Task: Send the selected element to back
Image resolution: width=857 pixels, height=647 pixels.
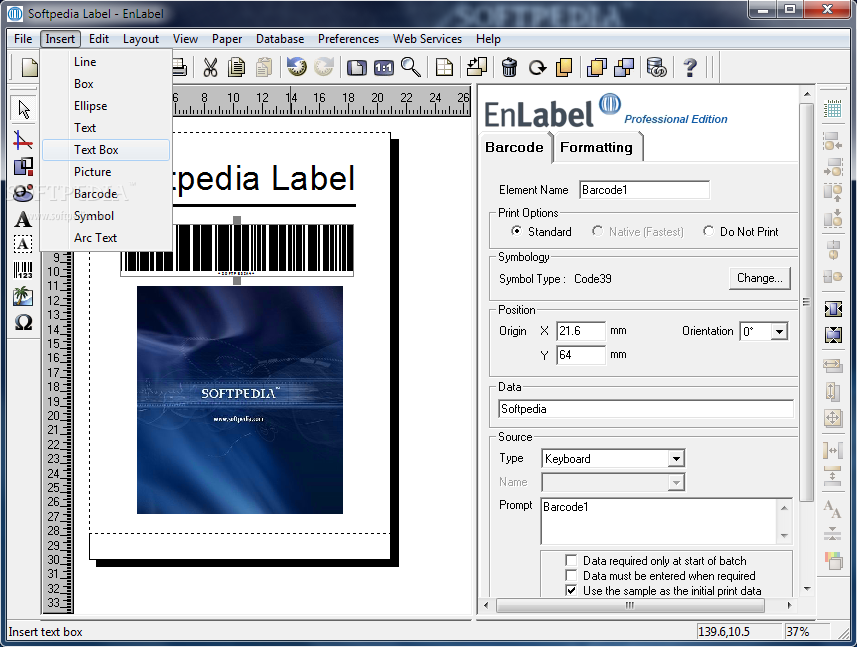Action: point(624,67)
